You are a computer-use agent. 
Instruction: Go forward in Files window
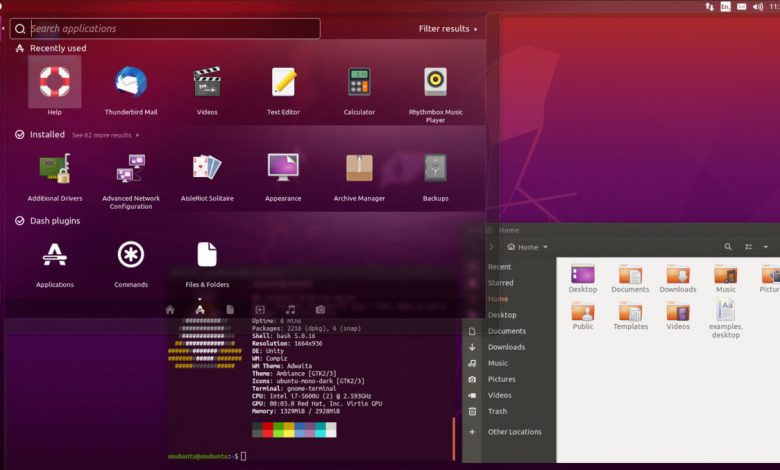[491, 247]
